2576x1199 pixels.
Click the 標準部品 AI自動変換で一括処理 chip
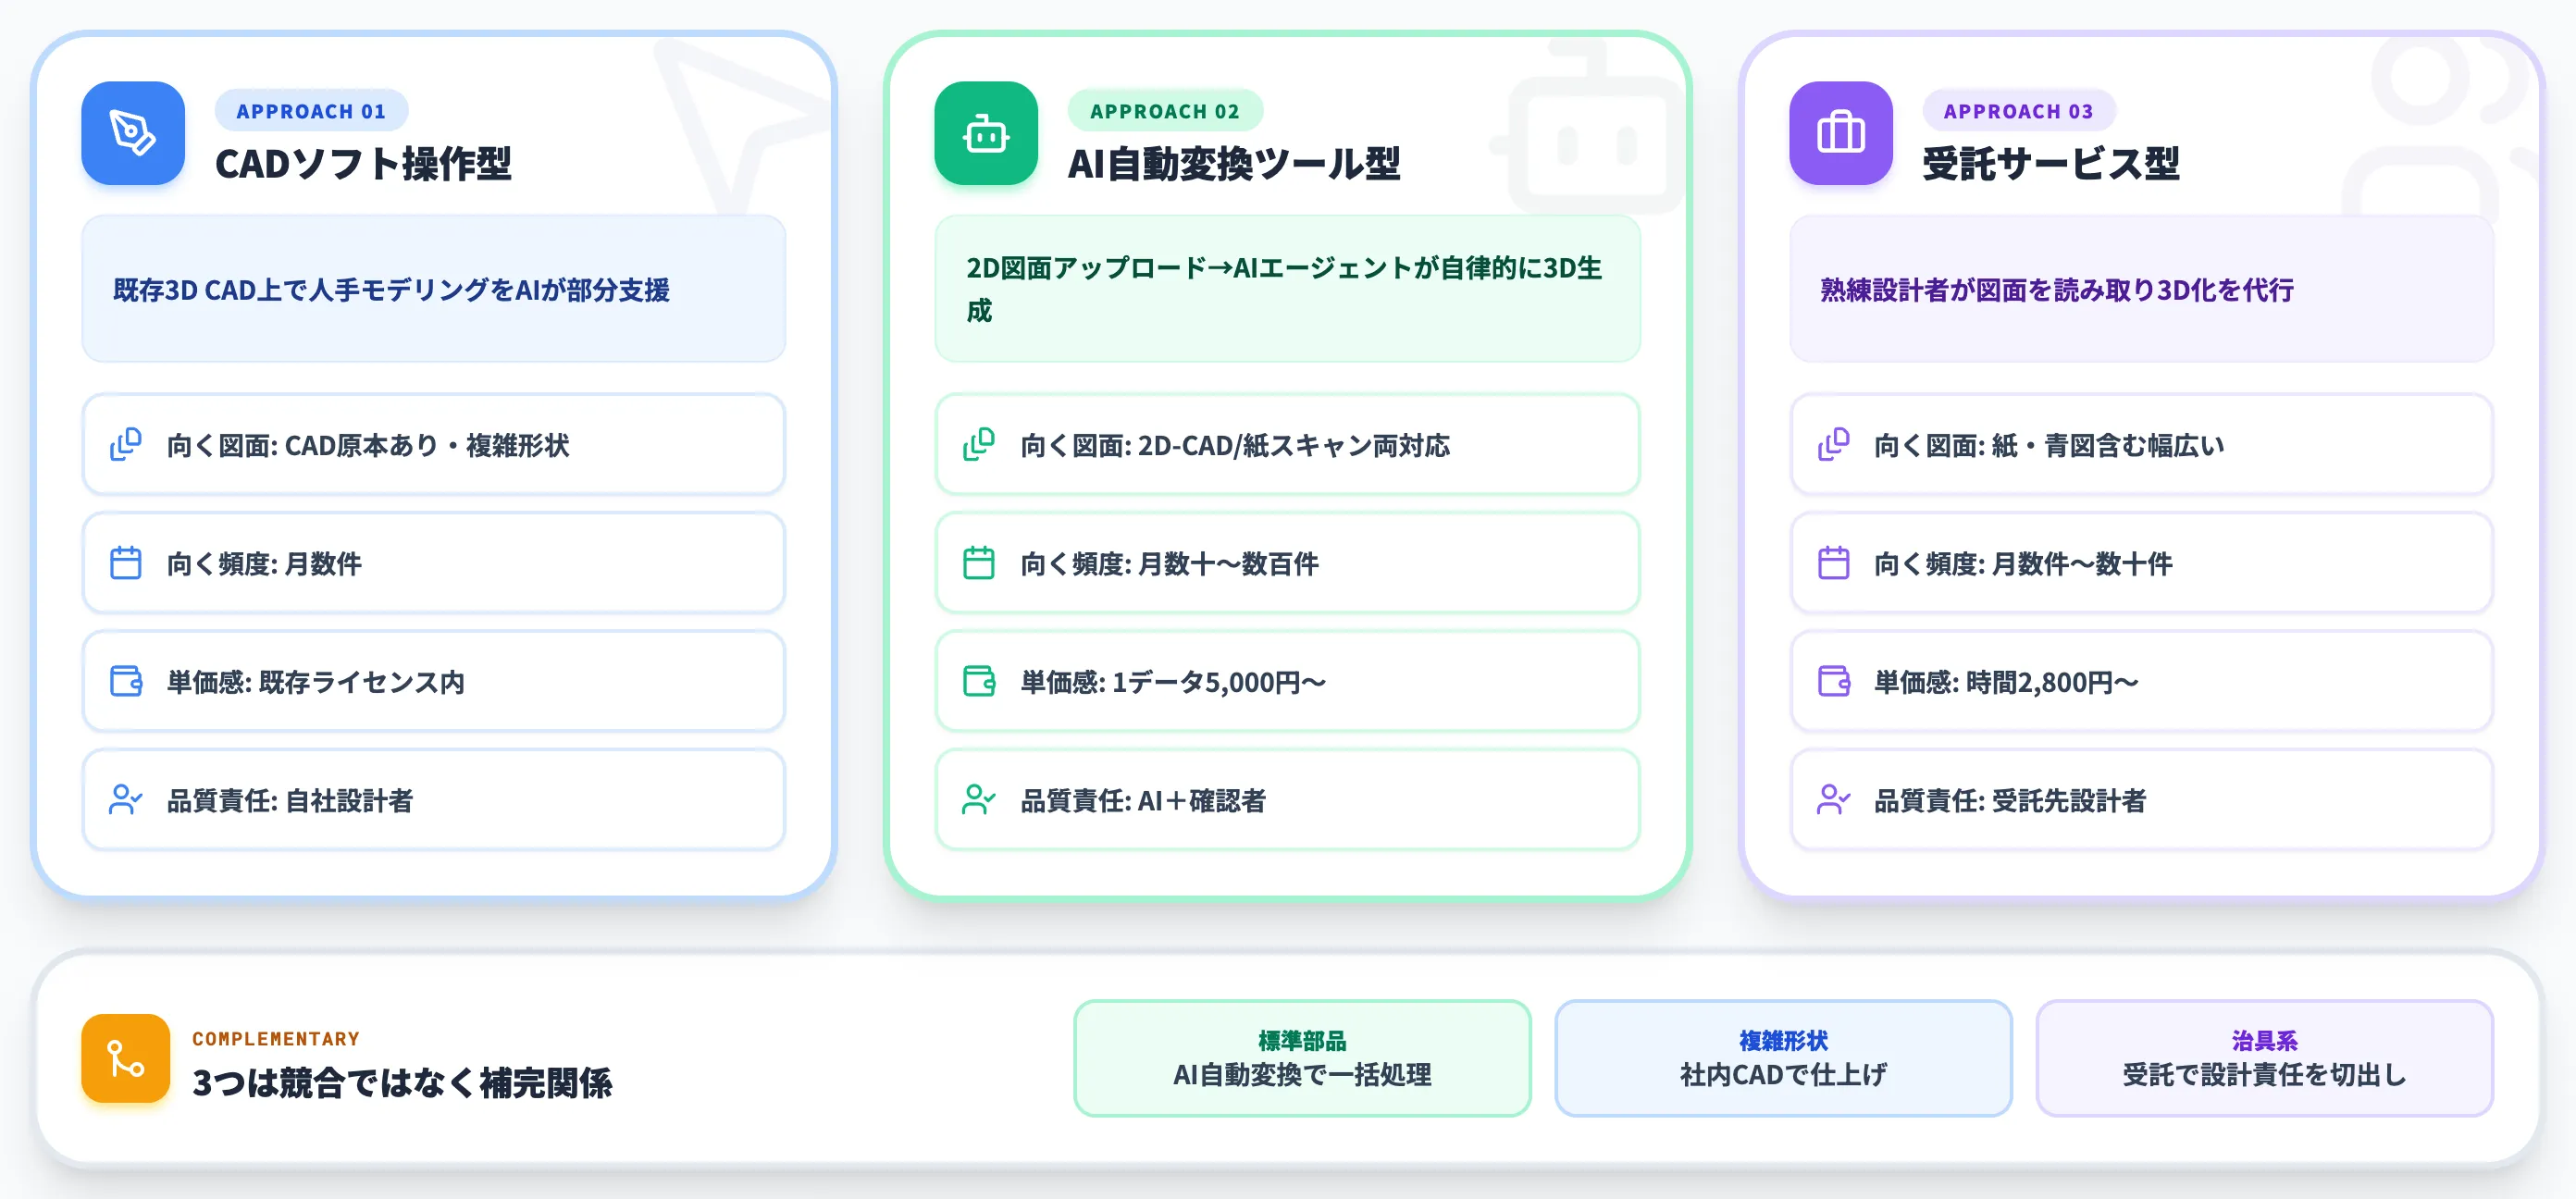point(1302,1058)
